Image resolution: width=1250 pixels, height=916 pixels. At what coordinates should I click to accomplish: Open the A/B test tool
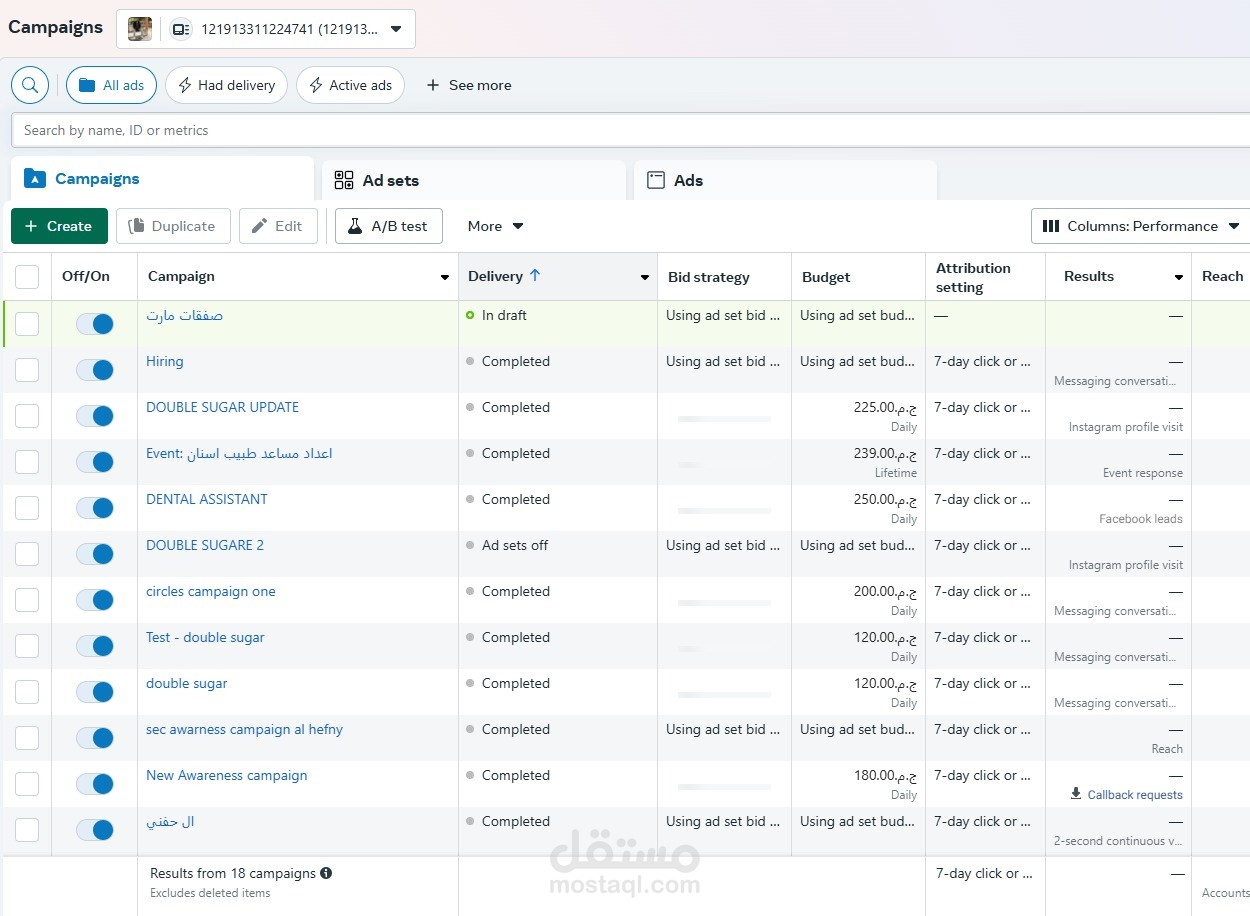click(x=388, y=226)
